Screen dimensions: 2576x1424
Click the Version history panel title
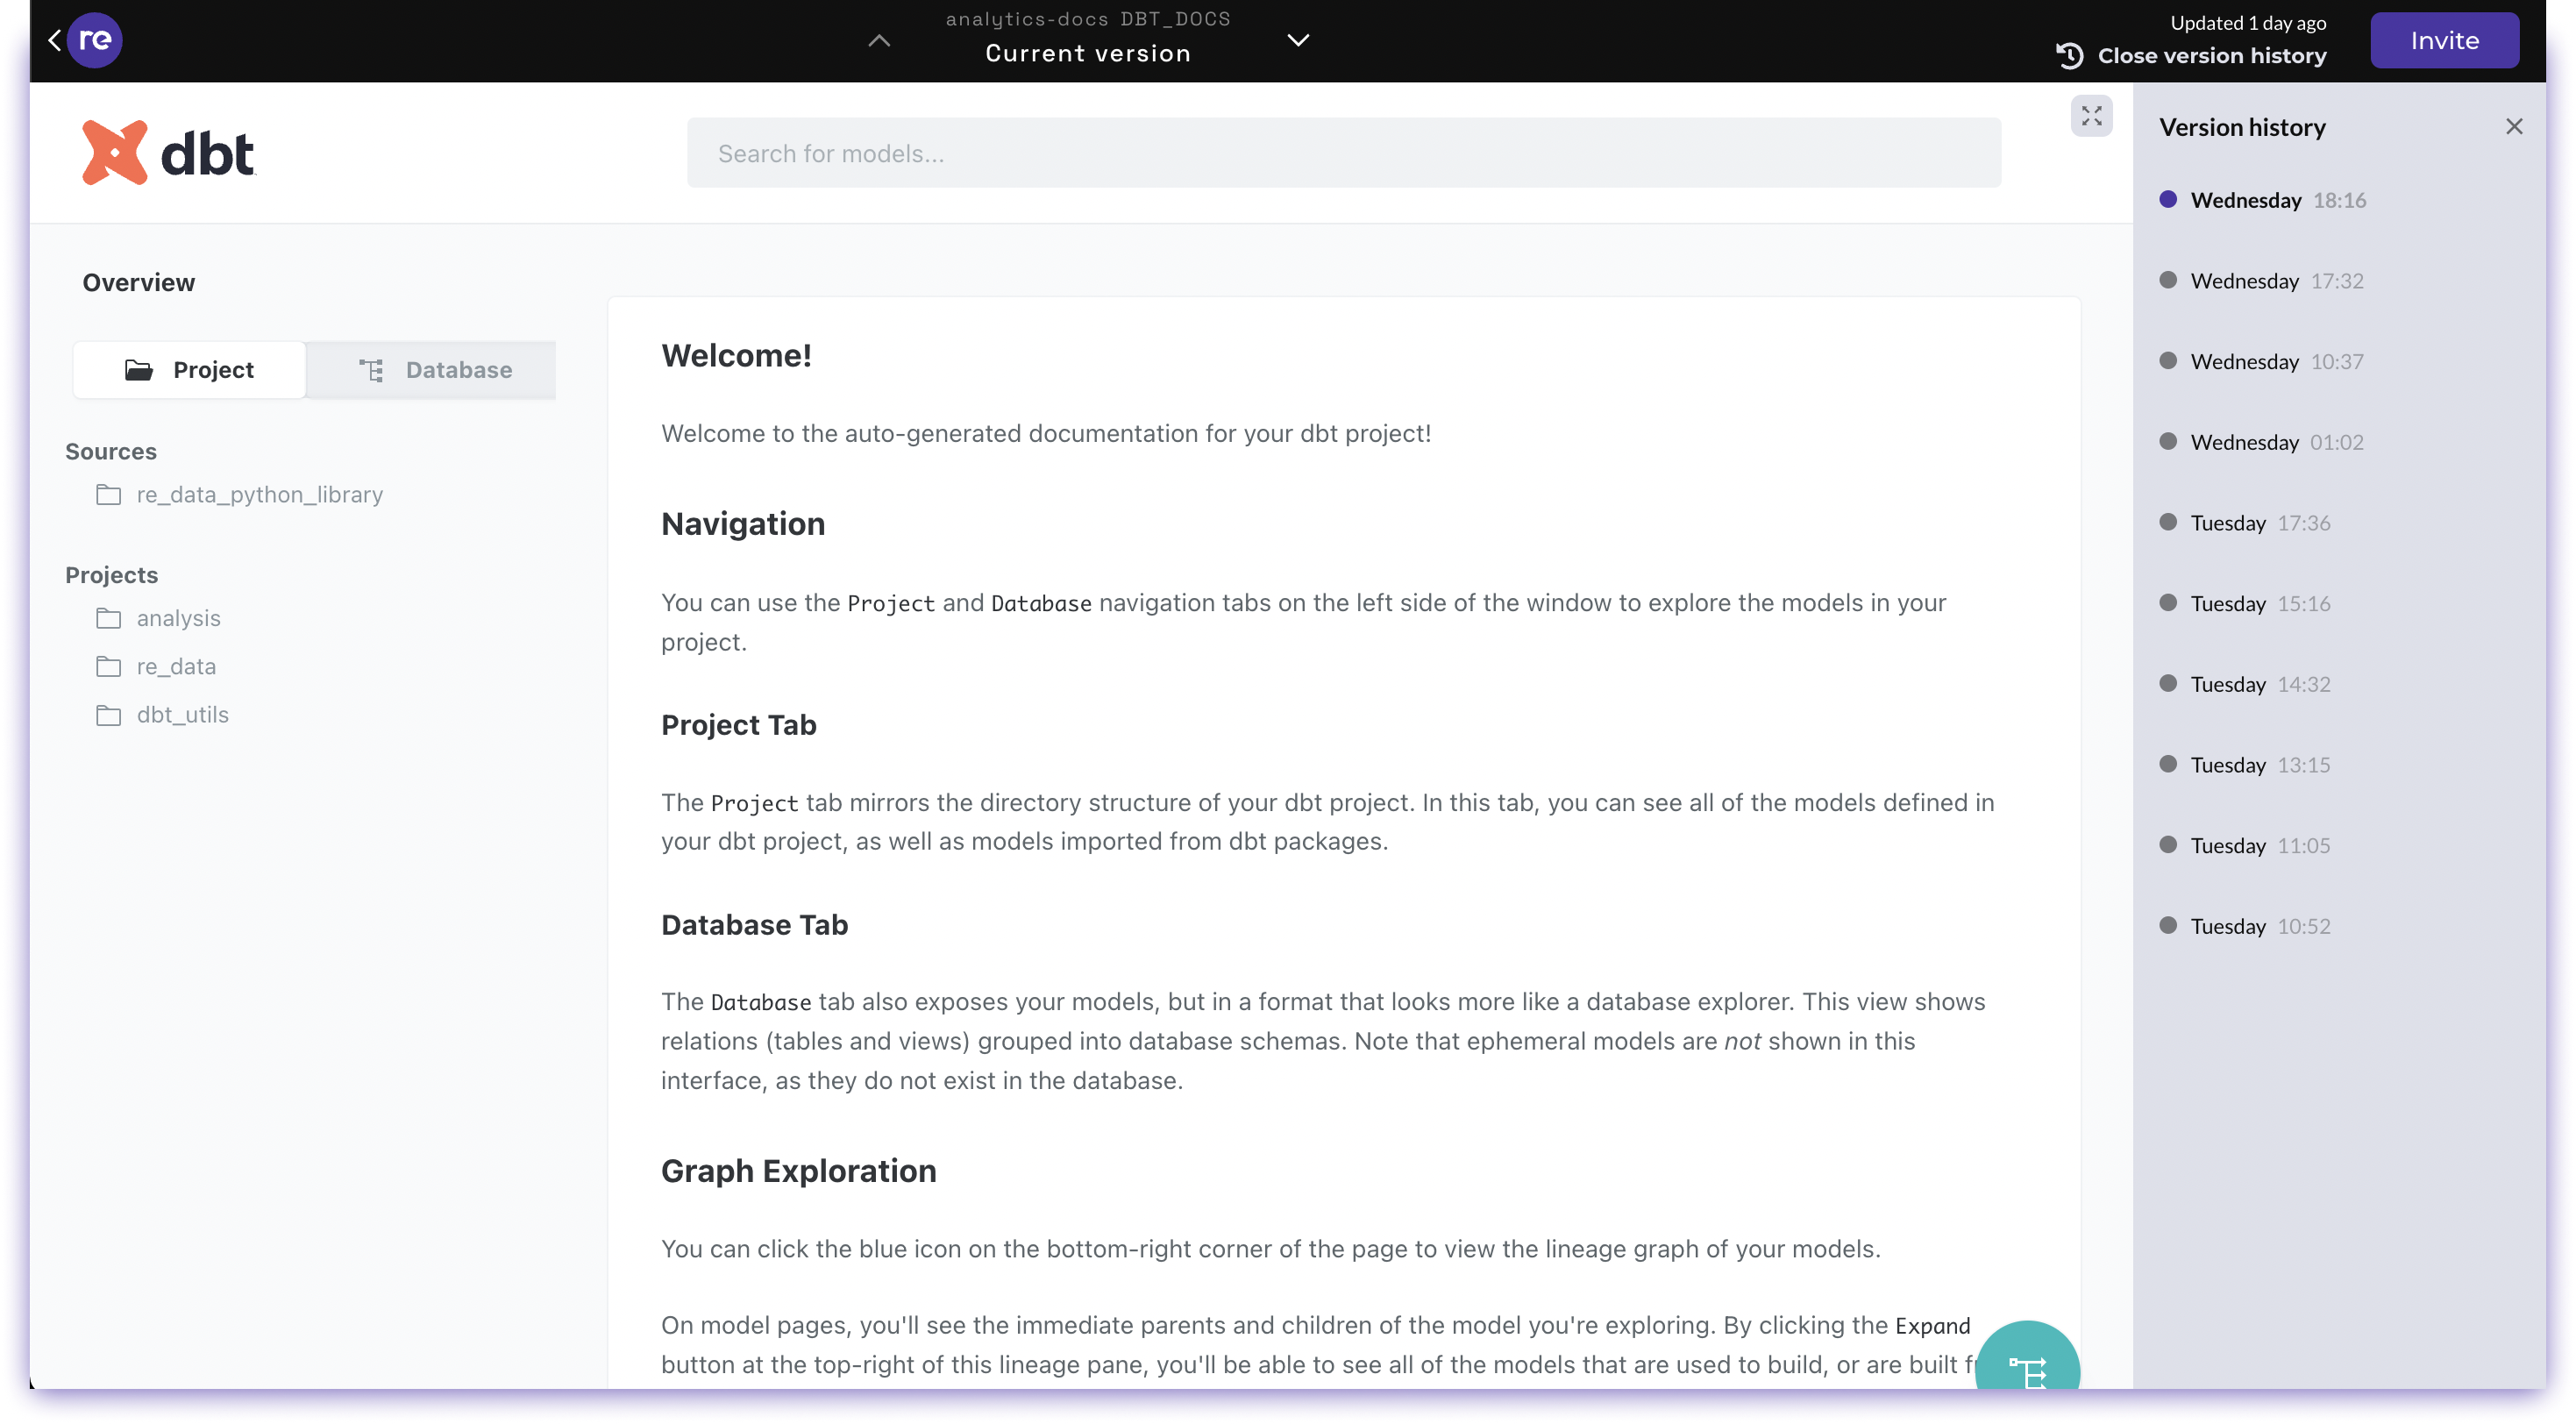coord(2241,127)
